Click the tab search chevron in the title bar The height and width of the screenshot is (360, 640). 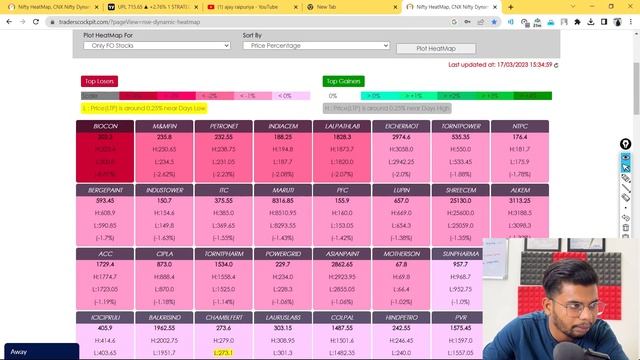click(x=573, y=7)
